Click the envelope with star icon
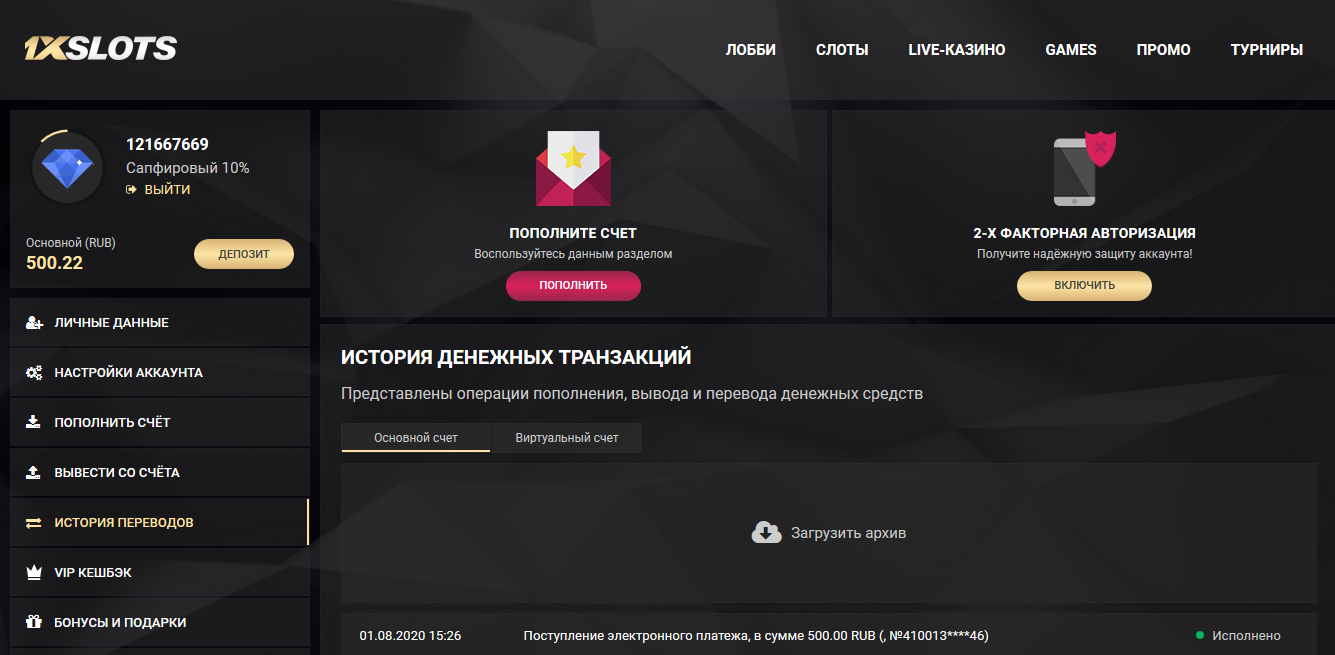Screen dimensions: 1335x655 573,168
